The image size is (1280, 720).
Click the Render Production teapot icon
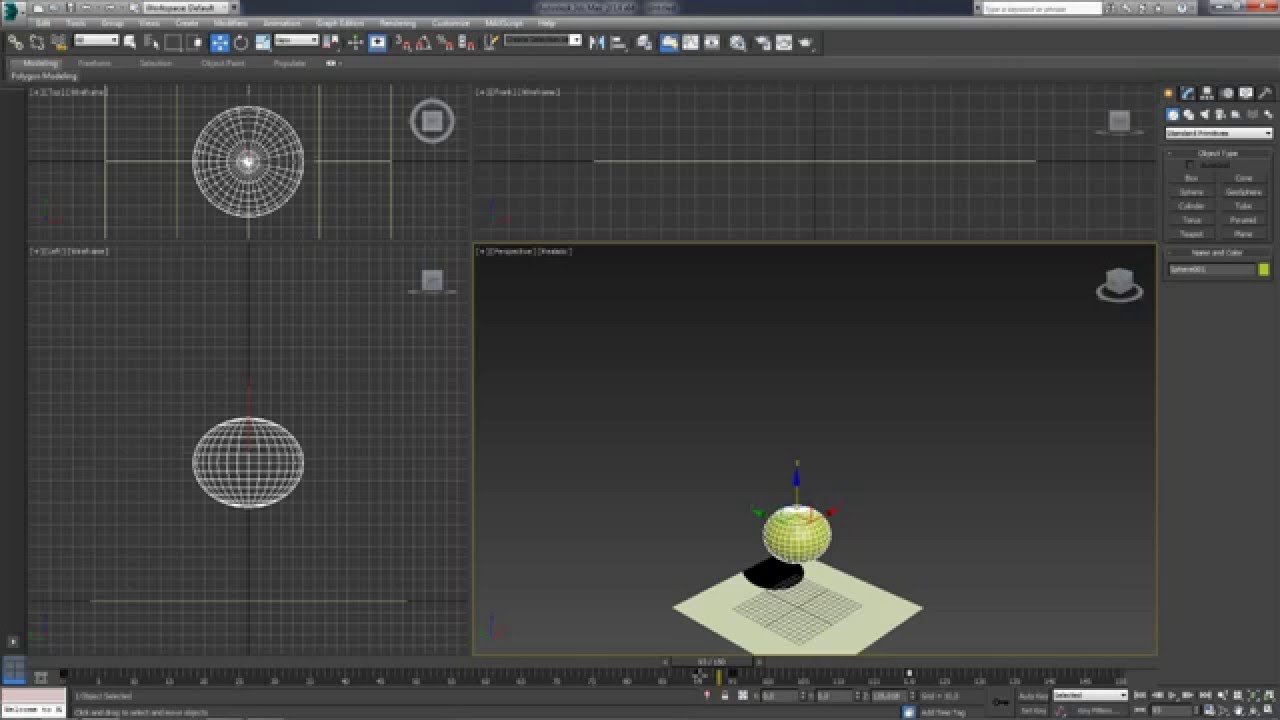[806, 42]
